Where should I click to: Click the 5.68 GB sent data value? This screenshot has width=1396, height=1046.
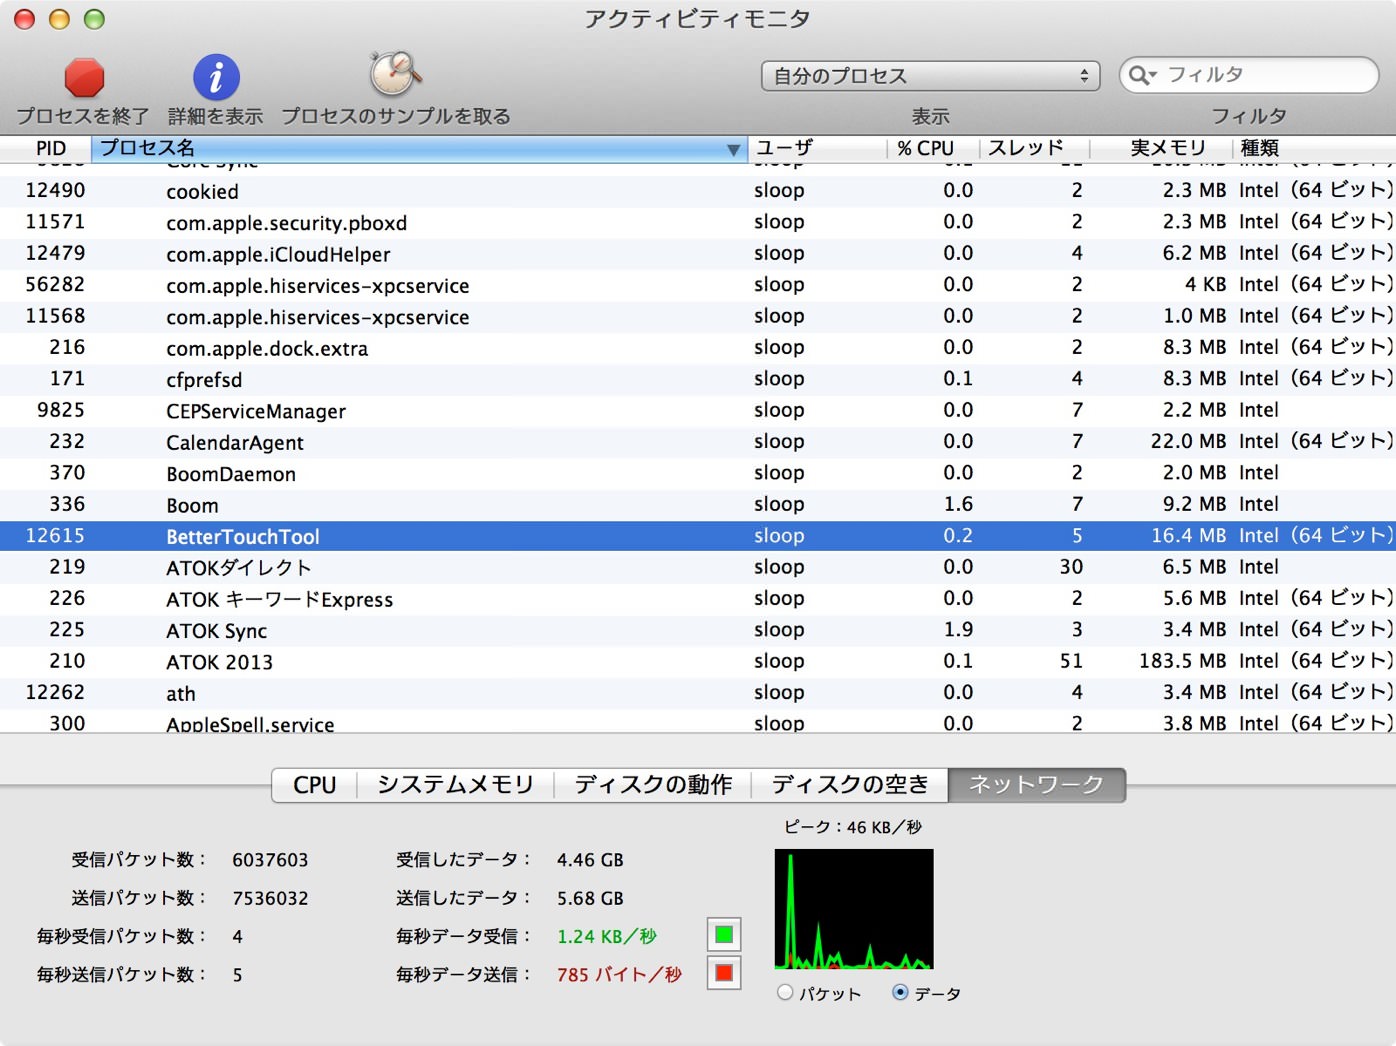tap(590, 898)
